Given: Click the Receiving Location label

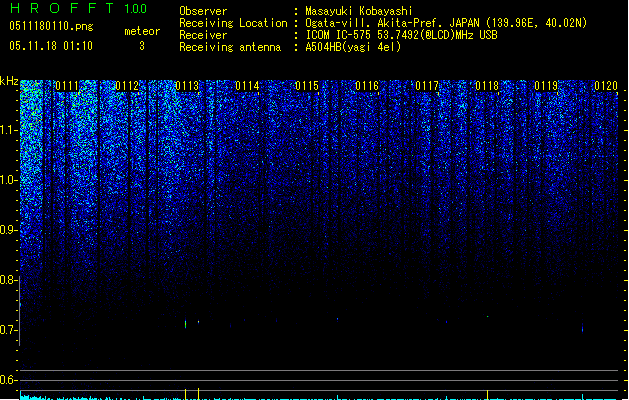Looking at the screenshot, I should 233,23.
